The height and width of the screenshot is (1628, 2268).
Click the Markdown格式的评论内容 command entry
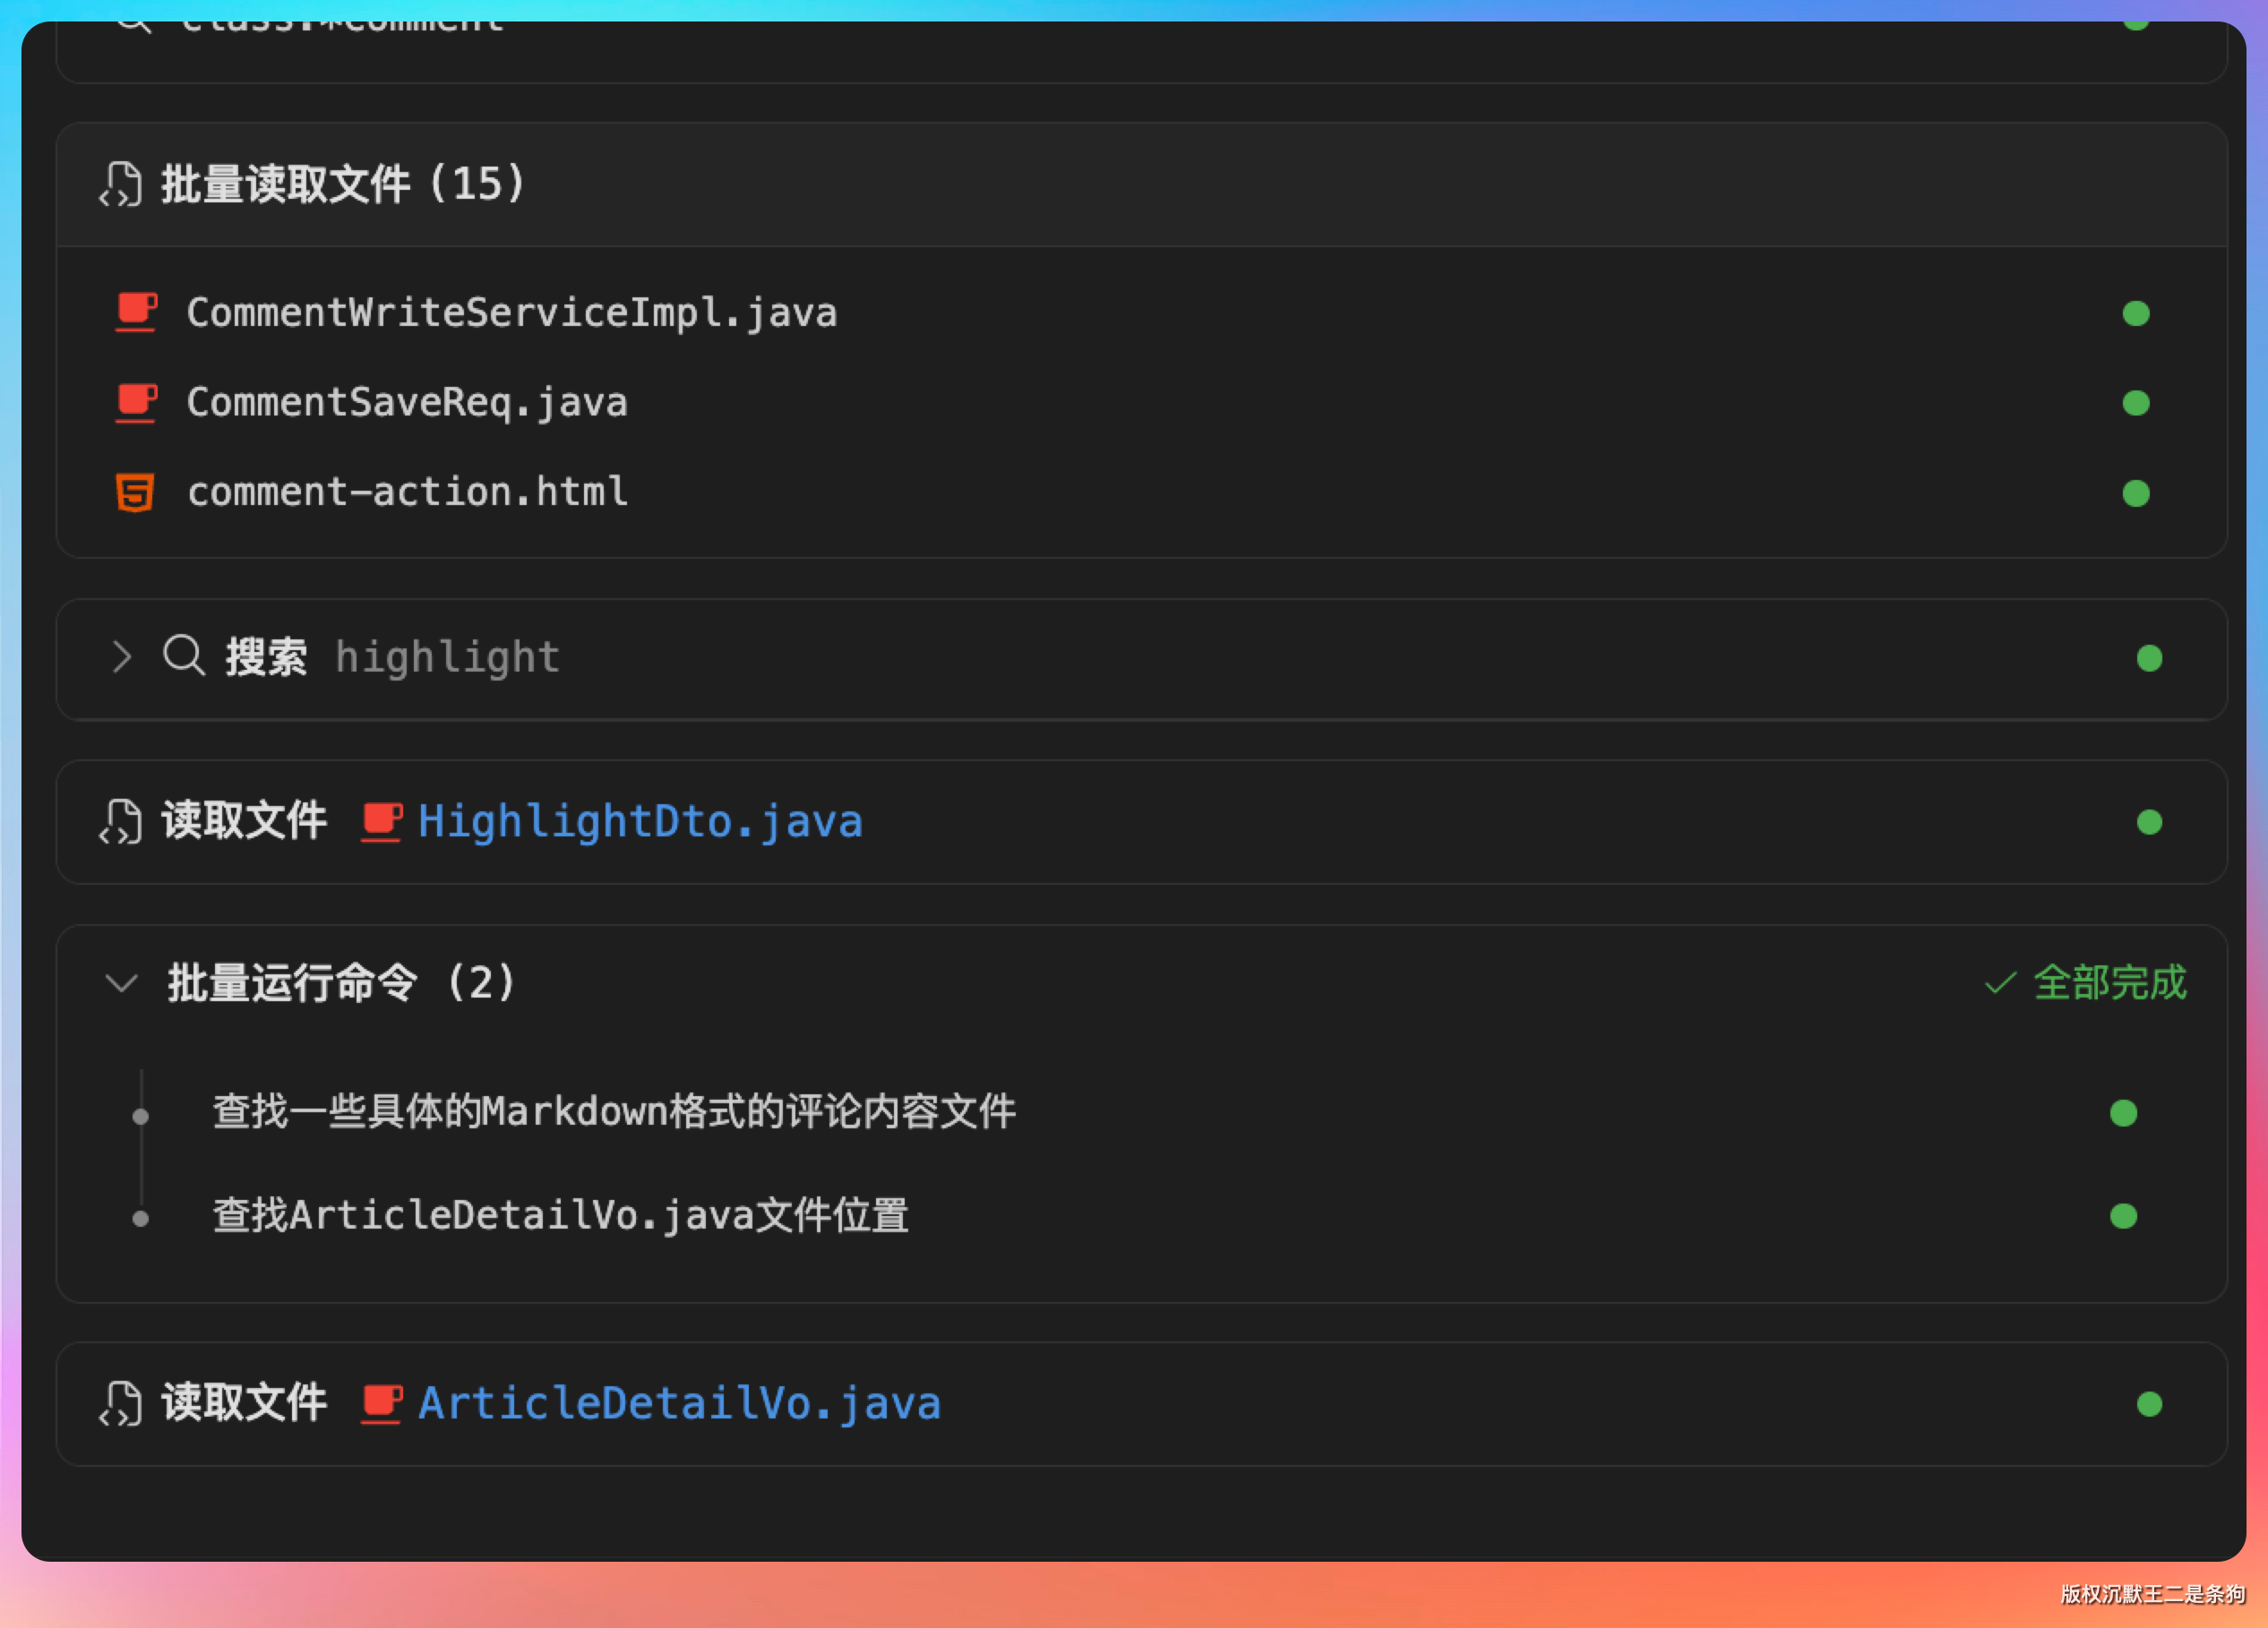tap(614, 1112)
